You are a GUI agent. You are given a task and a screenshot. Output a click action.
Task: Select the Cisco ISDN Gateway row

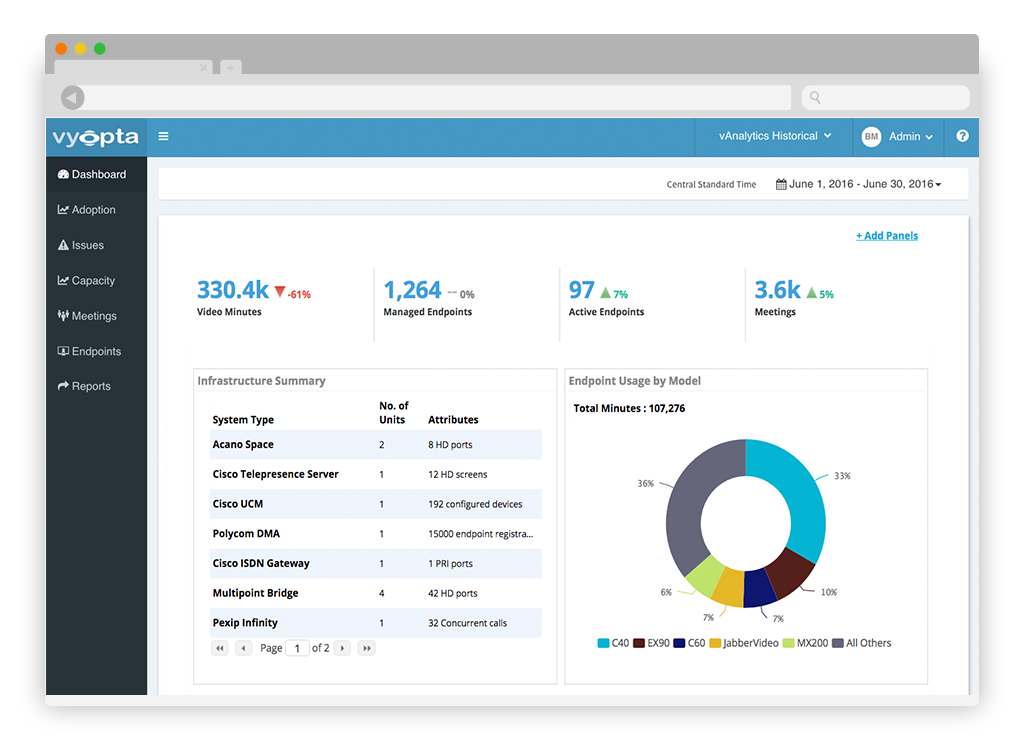click(376, 564)
